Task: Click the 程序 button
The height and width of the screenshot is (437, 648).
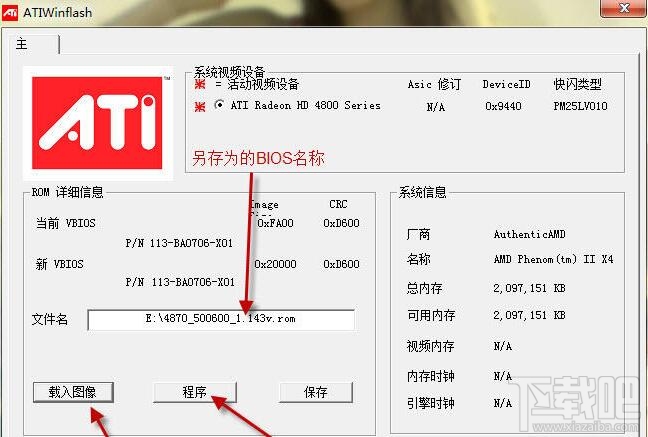Action: [195, 392]
